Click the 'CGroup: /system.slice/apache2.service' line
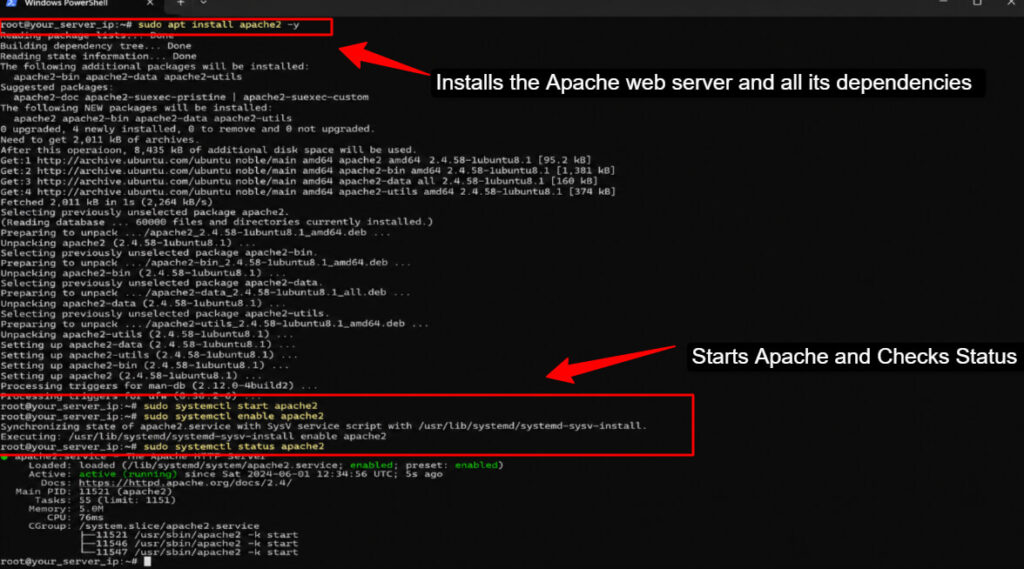The height and width of the screenshot is (569, 1024). tap(144, 526)
